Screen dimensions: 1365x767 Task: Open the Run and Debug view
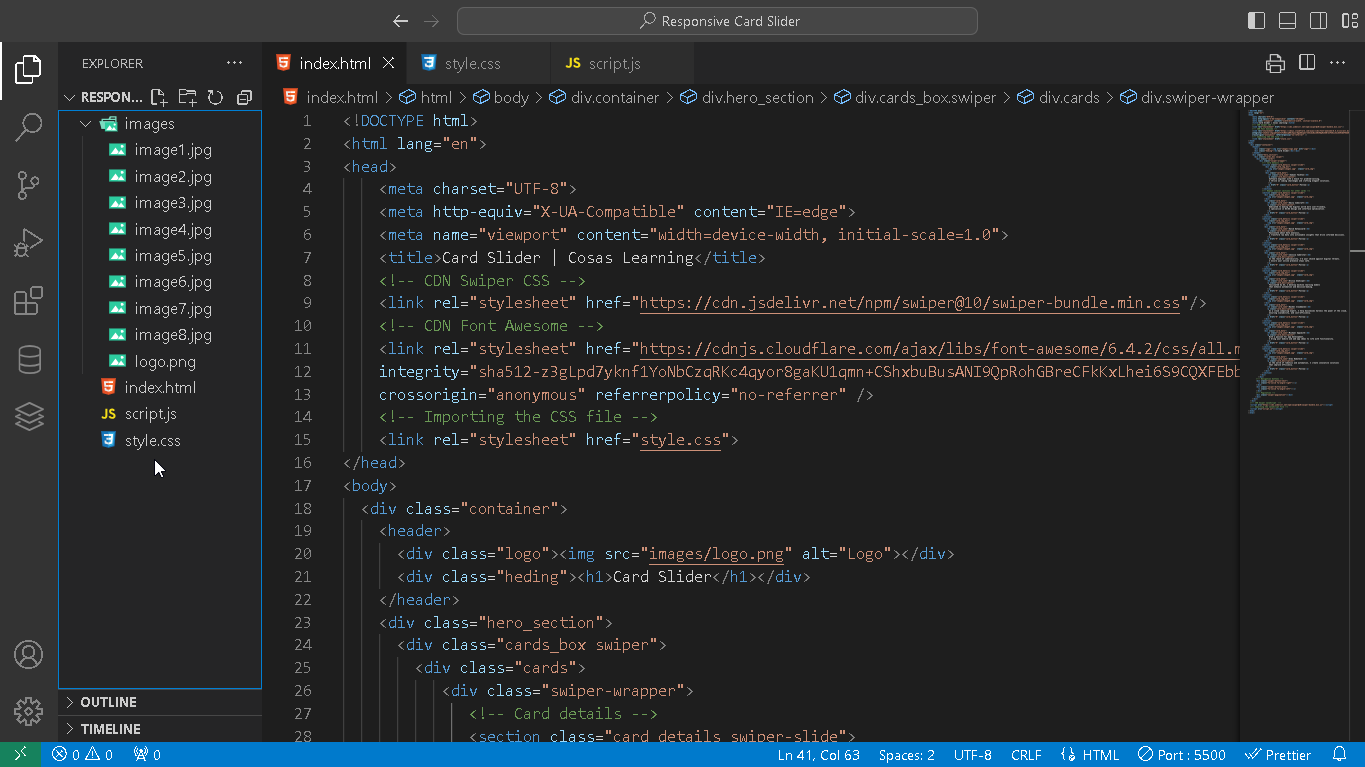28,242
